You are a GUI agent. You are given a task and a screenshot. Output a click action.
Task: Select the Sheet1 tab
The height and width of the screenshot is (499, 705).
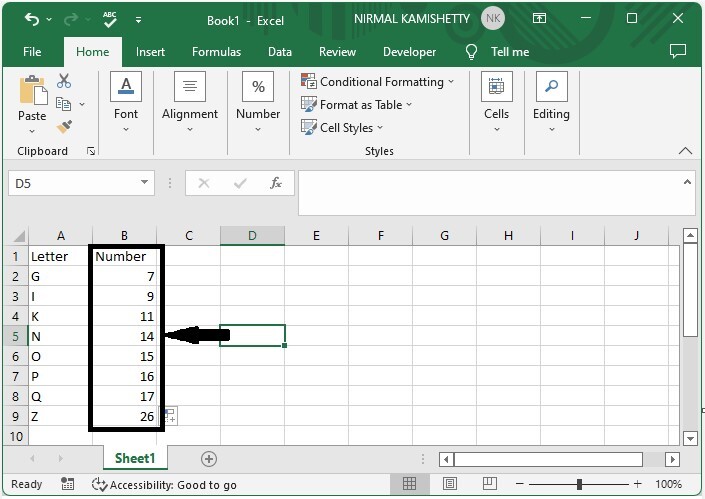click(x=135, y=458)
